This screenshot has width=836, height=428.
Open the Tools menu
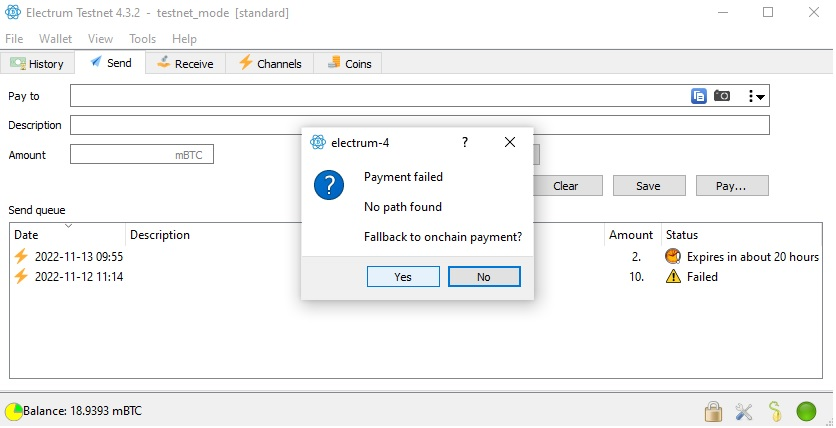pyautogui.click(x=142, y=39)
